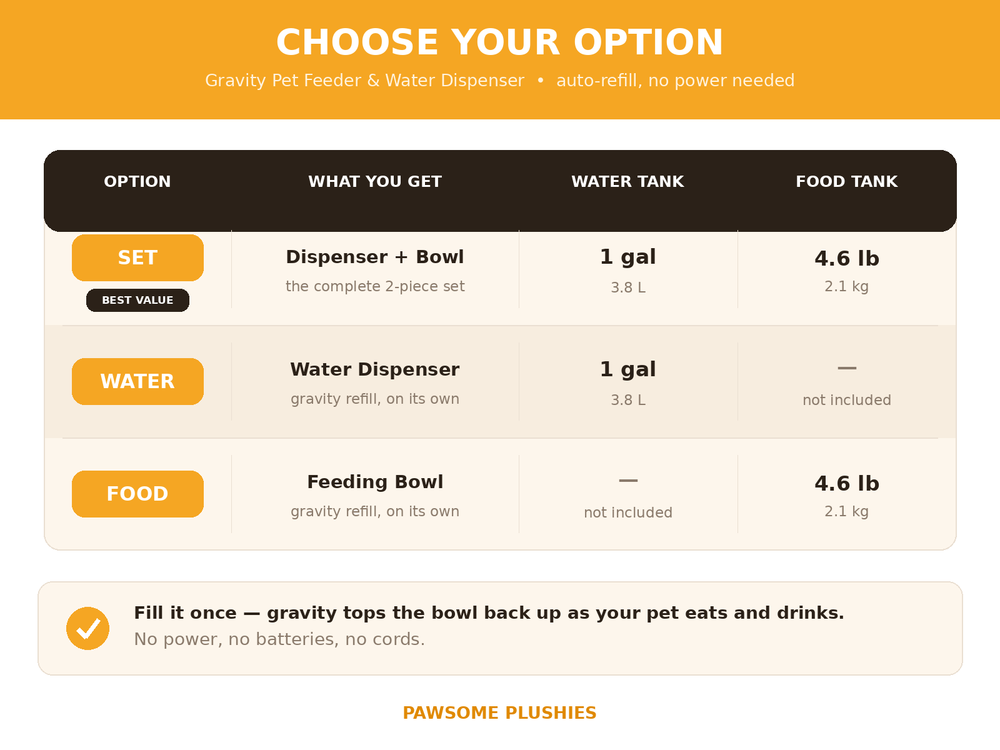
Task: Select the FOOD option button
Action: click(138, 494)
